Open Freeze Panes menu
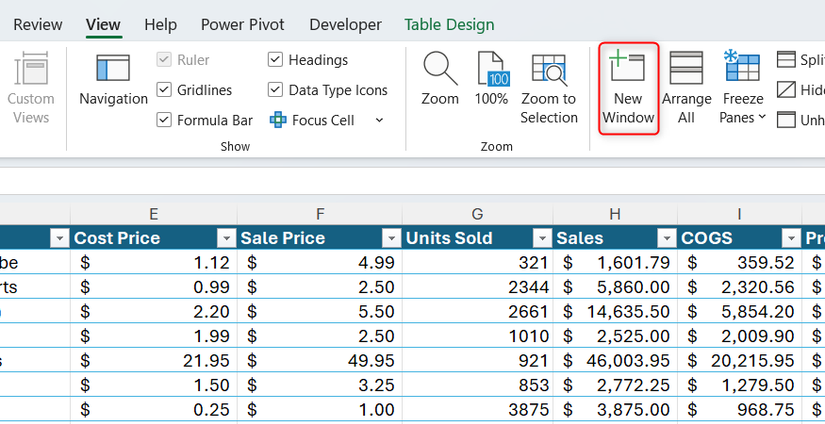Image resolution: width=825 pixels, height=424 pixels. pos(742,88)
